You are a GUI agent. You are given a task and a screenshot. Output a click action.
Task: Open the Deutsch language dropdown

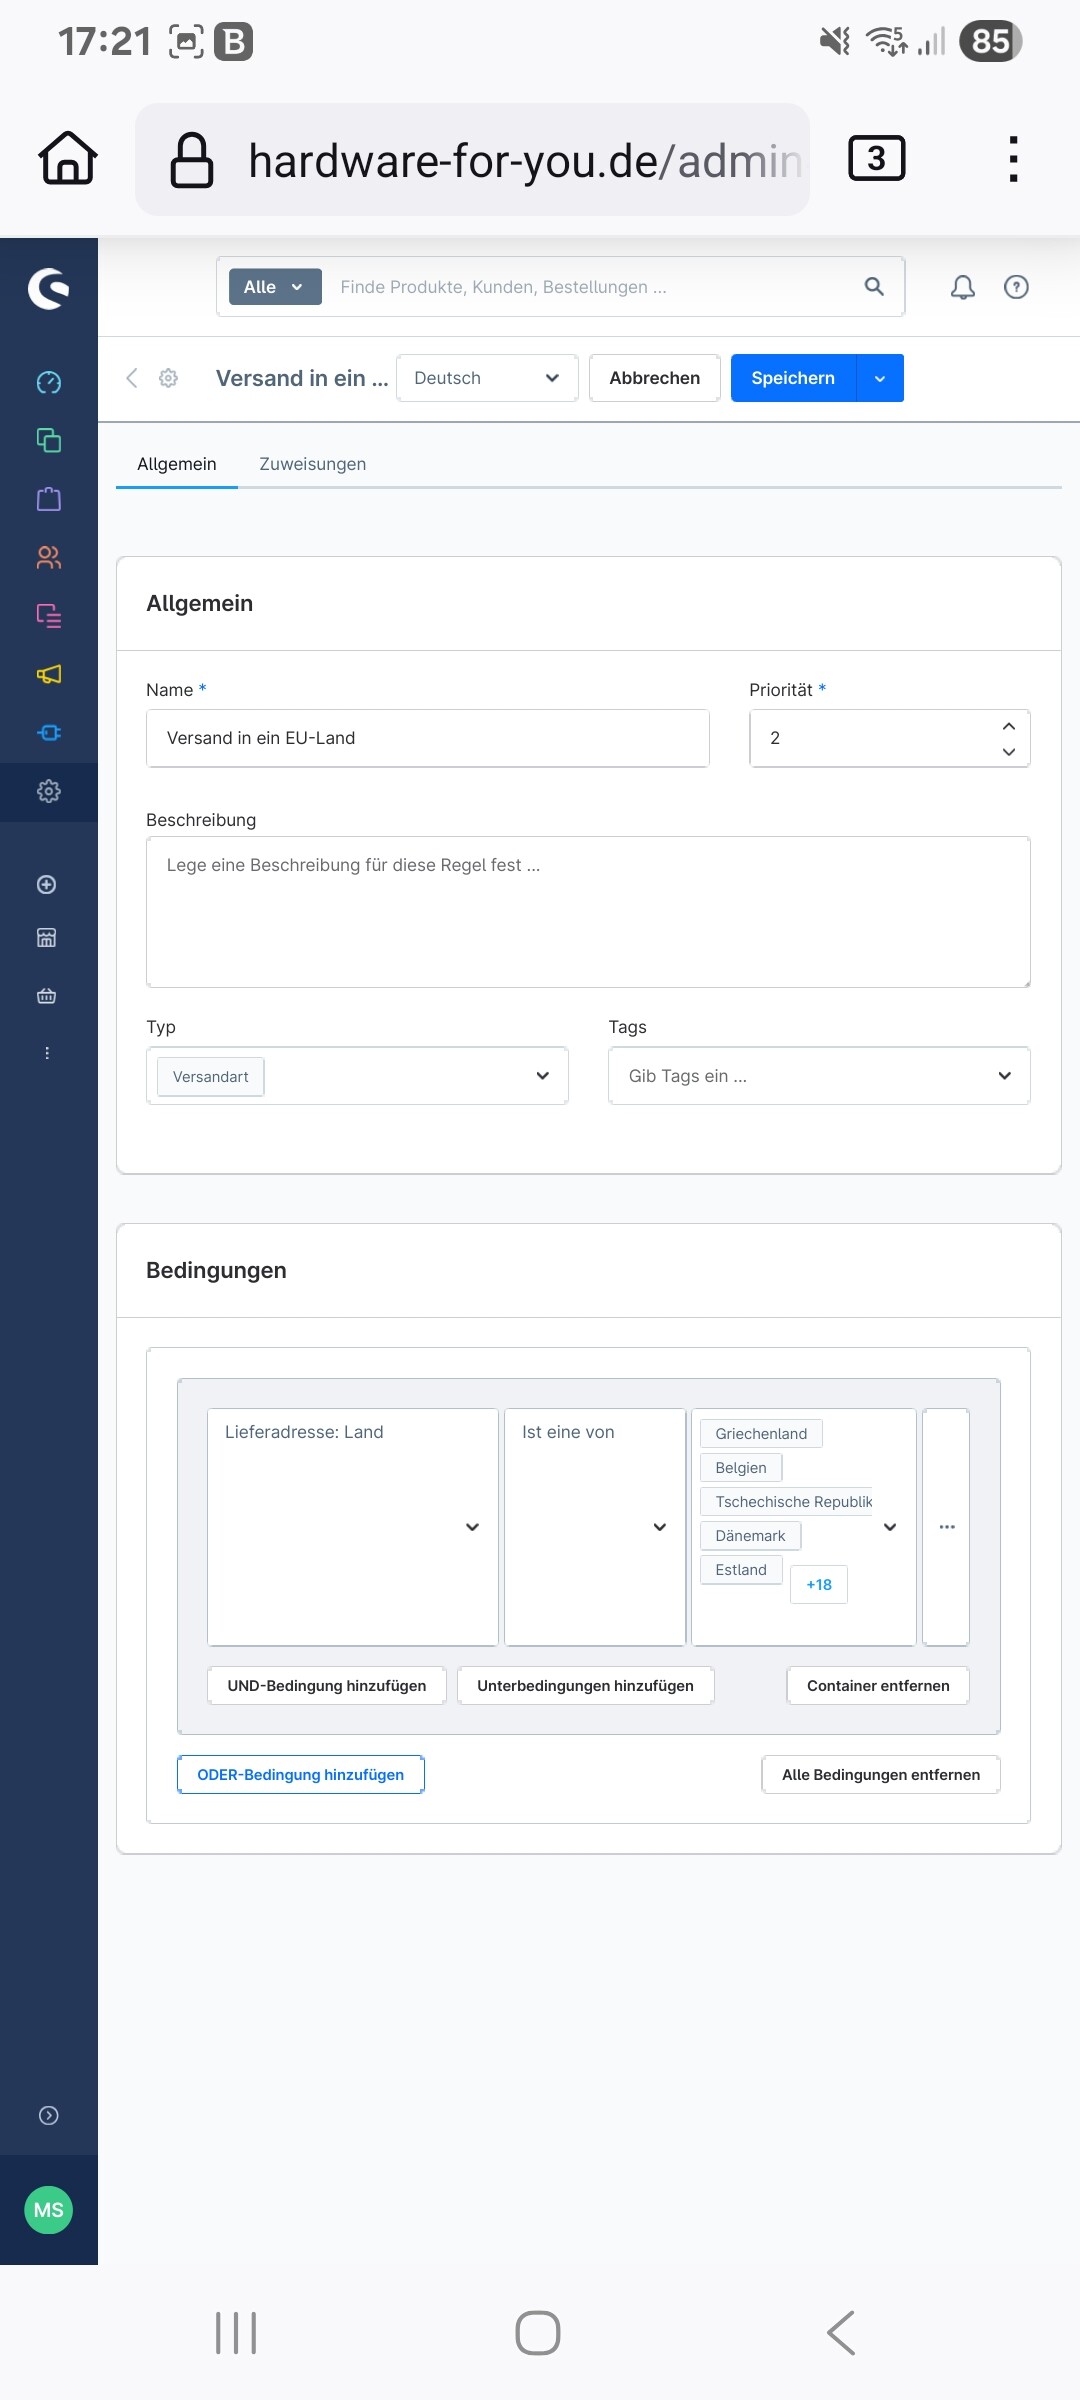[x=487, y=378]
